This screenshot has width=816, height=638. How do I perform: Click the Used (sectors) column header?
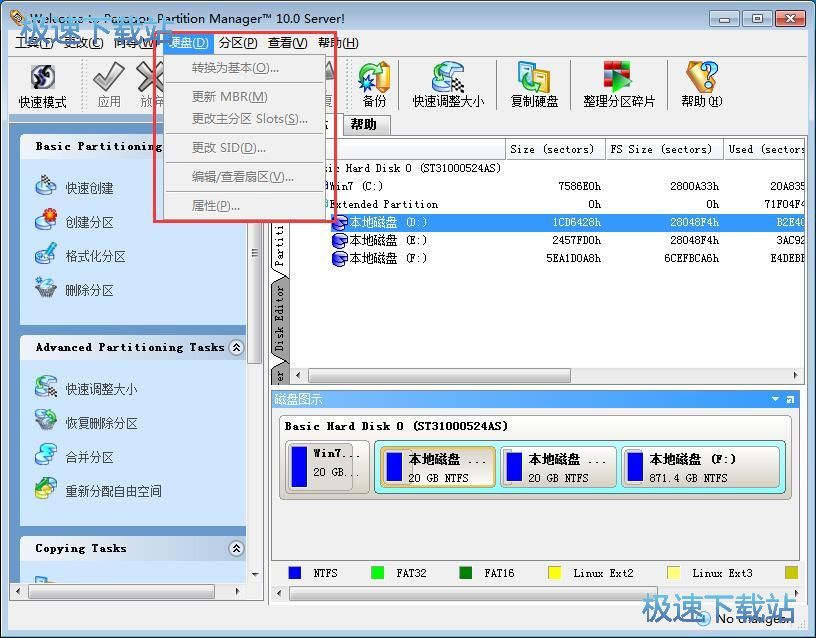764,149
